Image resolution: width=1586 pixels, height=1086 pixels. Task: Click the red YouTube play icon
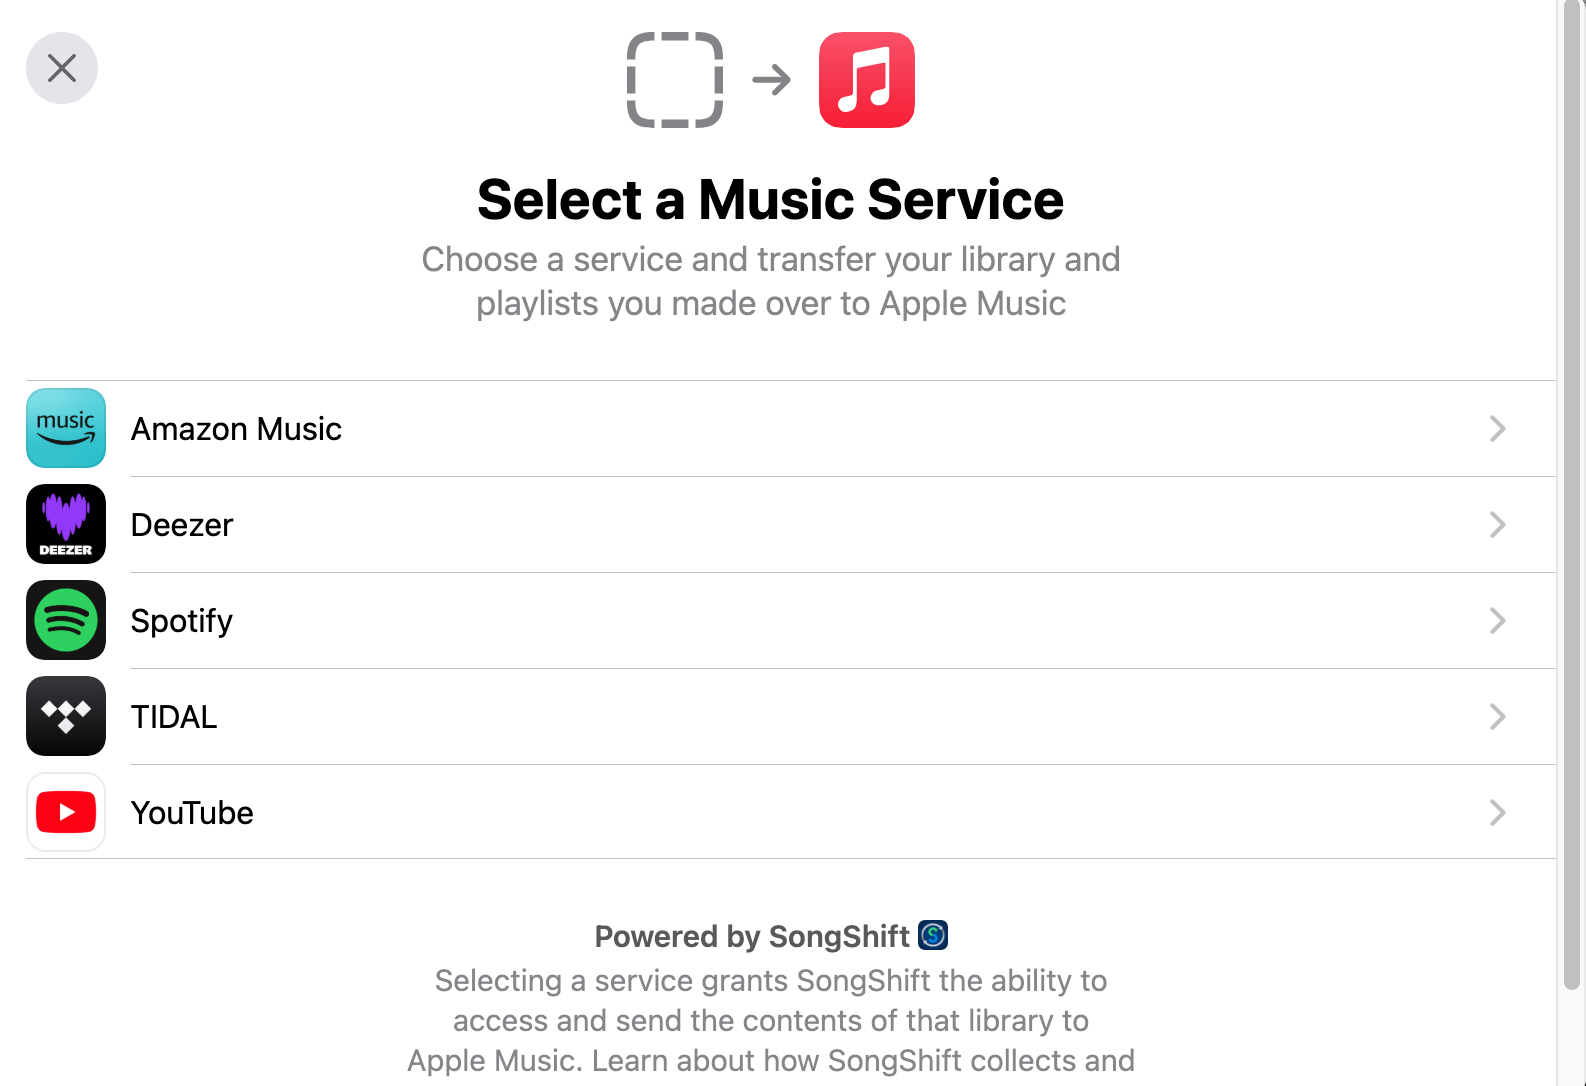66,812
